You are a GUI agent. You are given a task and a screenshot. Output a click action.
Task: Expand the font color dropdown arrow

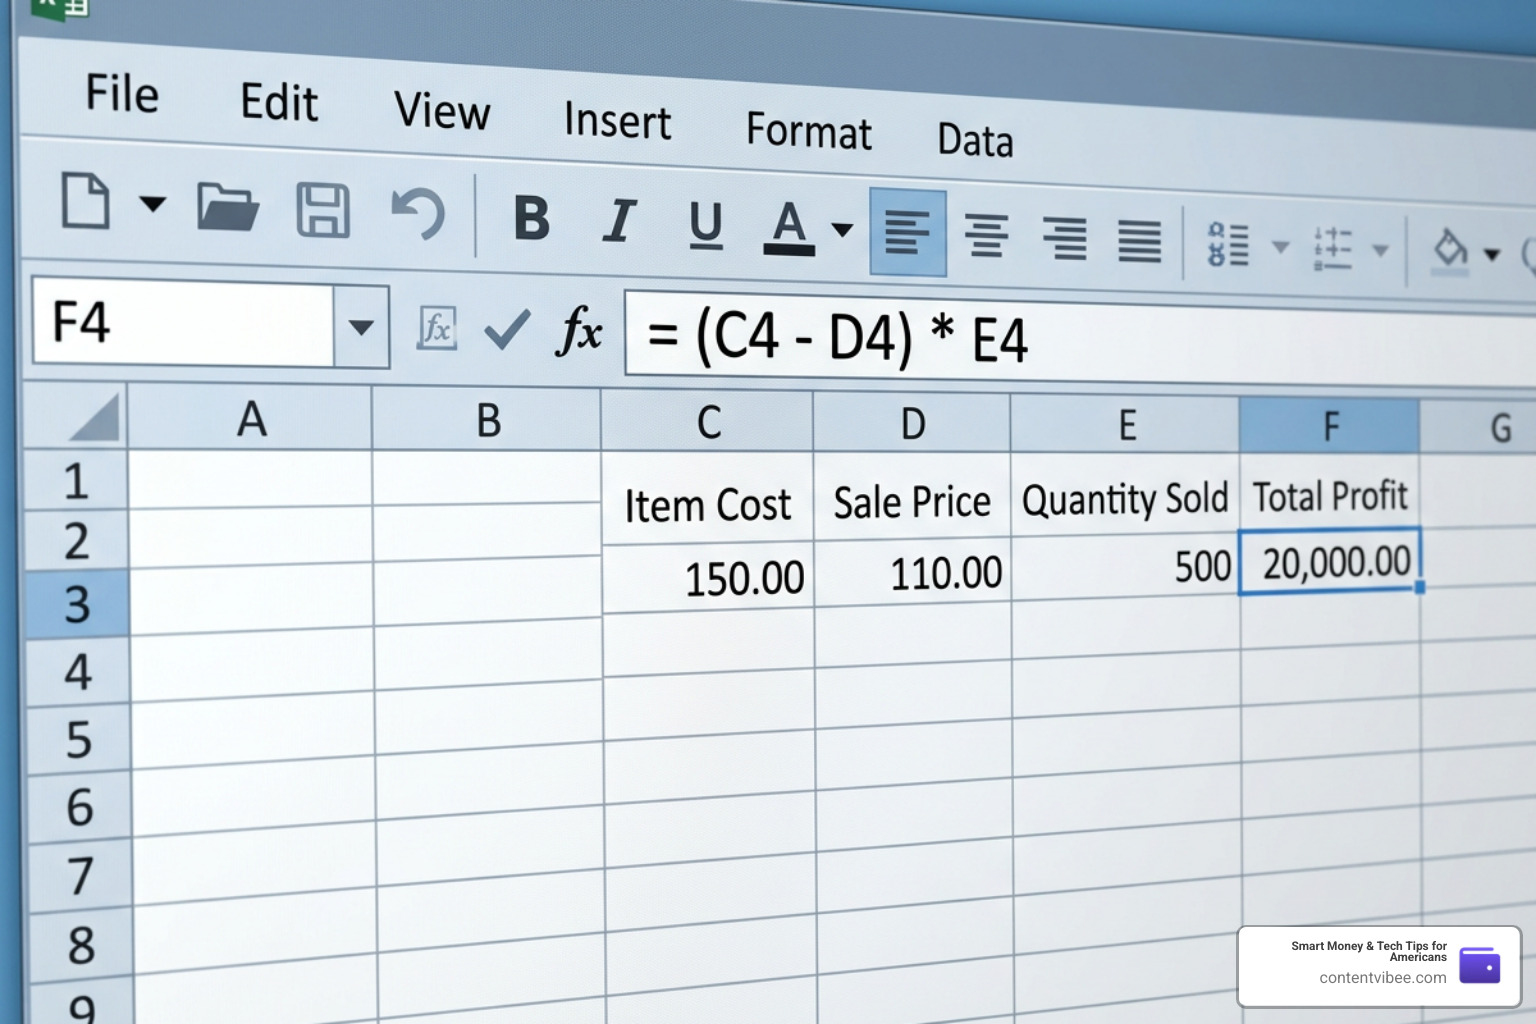(x=842, y=230)
